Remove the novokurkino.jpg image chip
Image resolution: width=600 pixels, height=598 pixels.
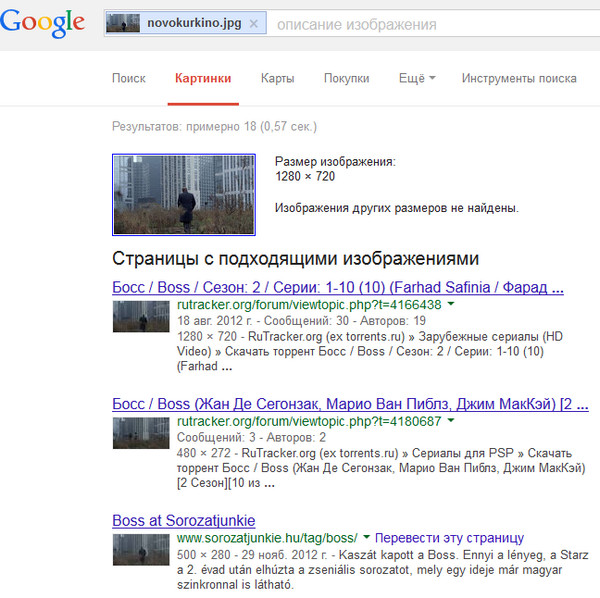[254, 23]
